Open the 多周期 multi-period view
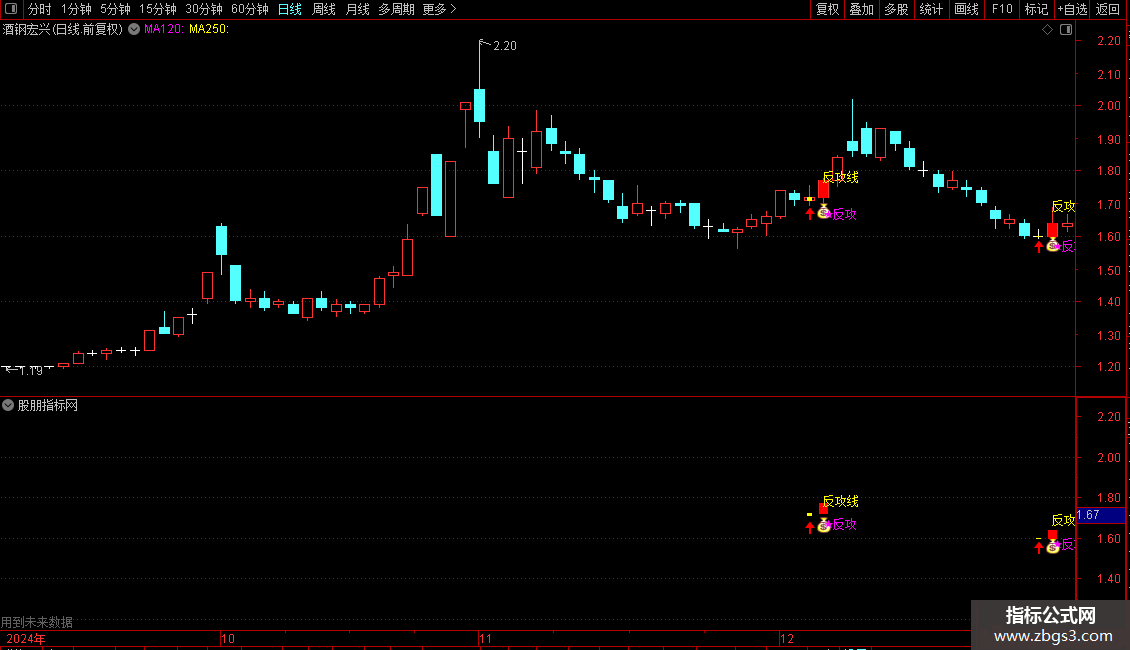The width and height of the screenshot is (1130, 650). [396, 9]
